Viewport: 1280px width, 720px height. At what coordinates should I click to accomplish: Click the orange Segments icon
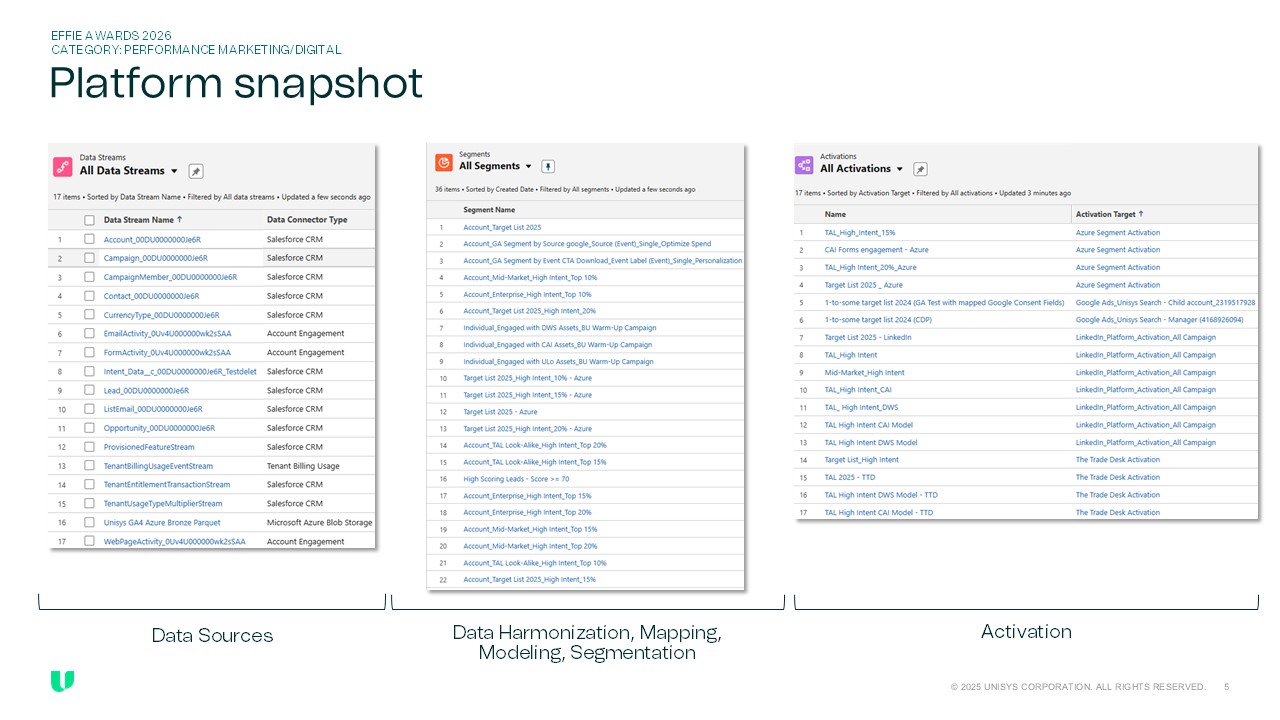444,162
